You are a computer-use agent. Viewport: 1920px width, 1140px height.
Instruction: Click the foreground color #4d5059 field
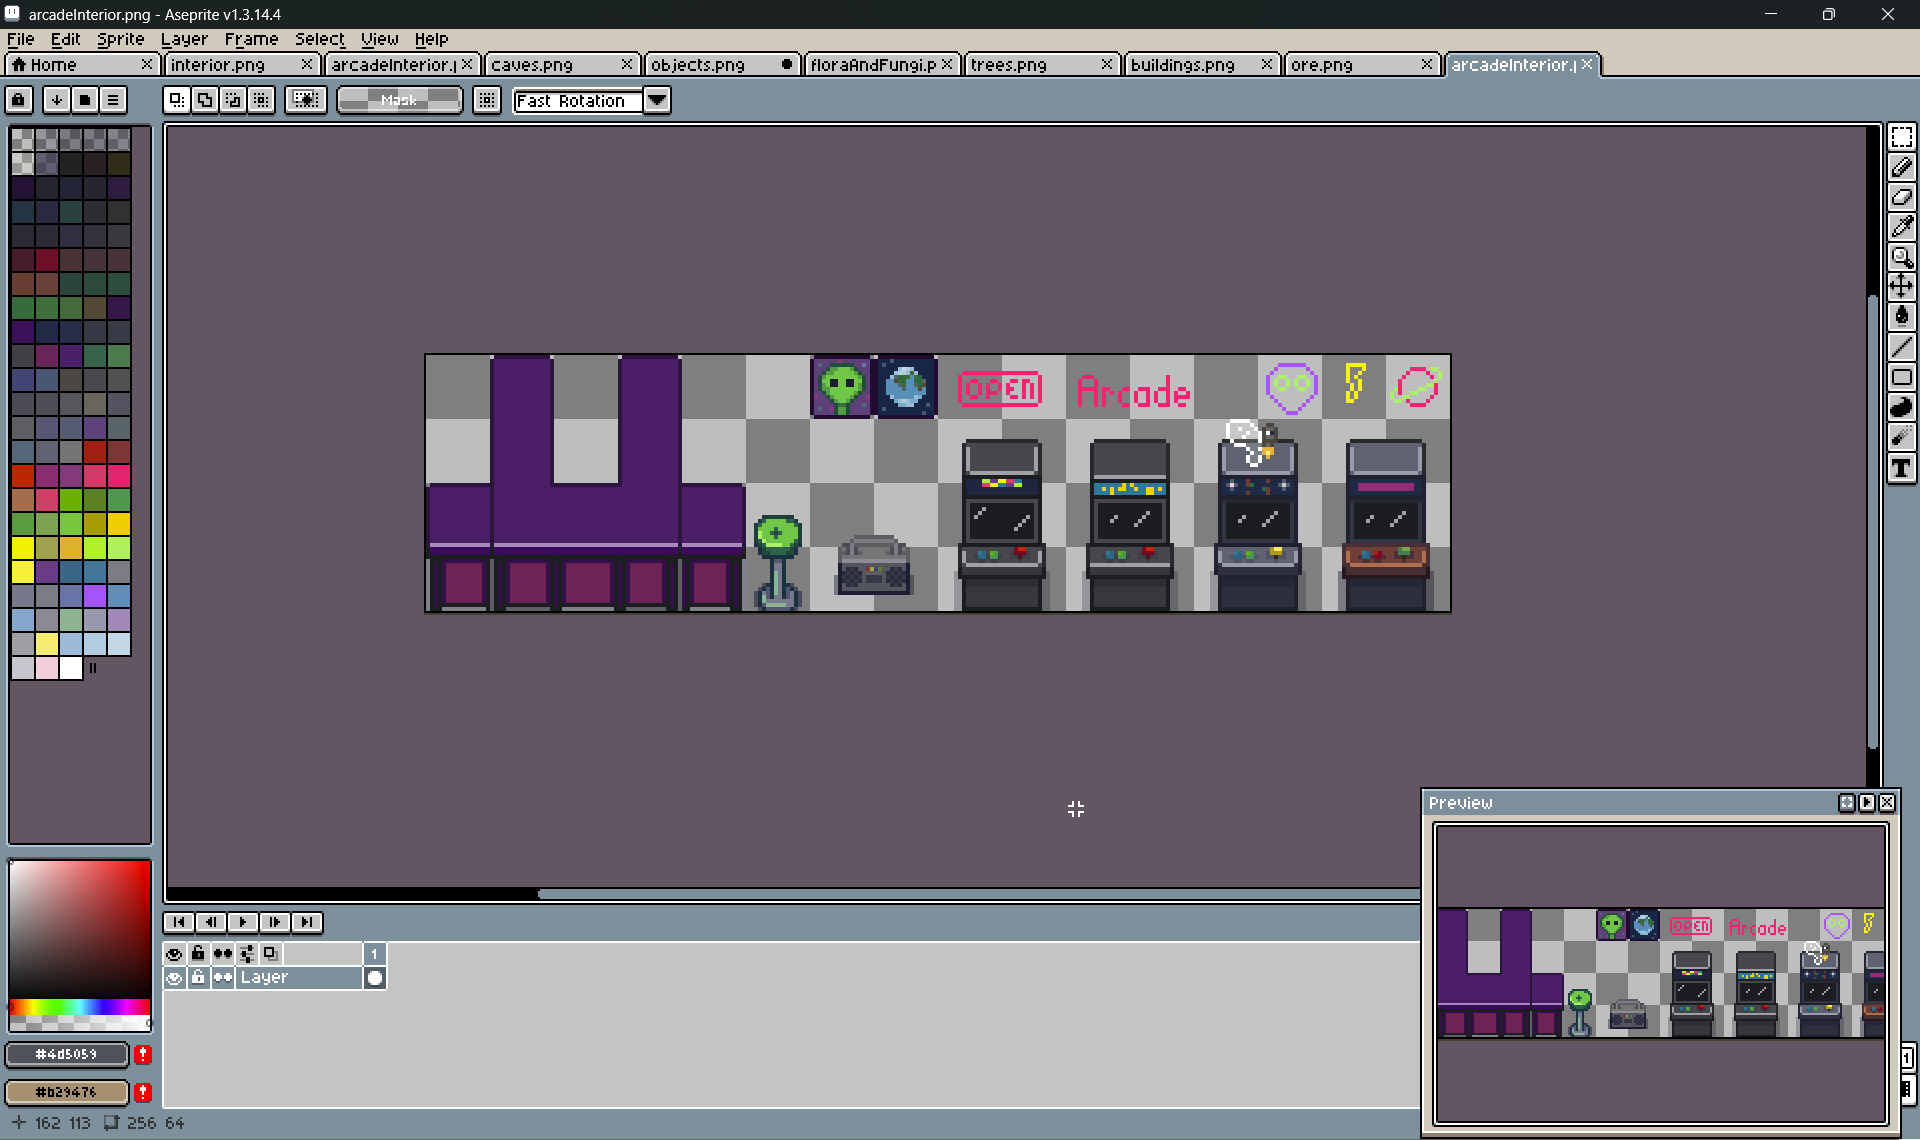pos(67,1054)
